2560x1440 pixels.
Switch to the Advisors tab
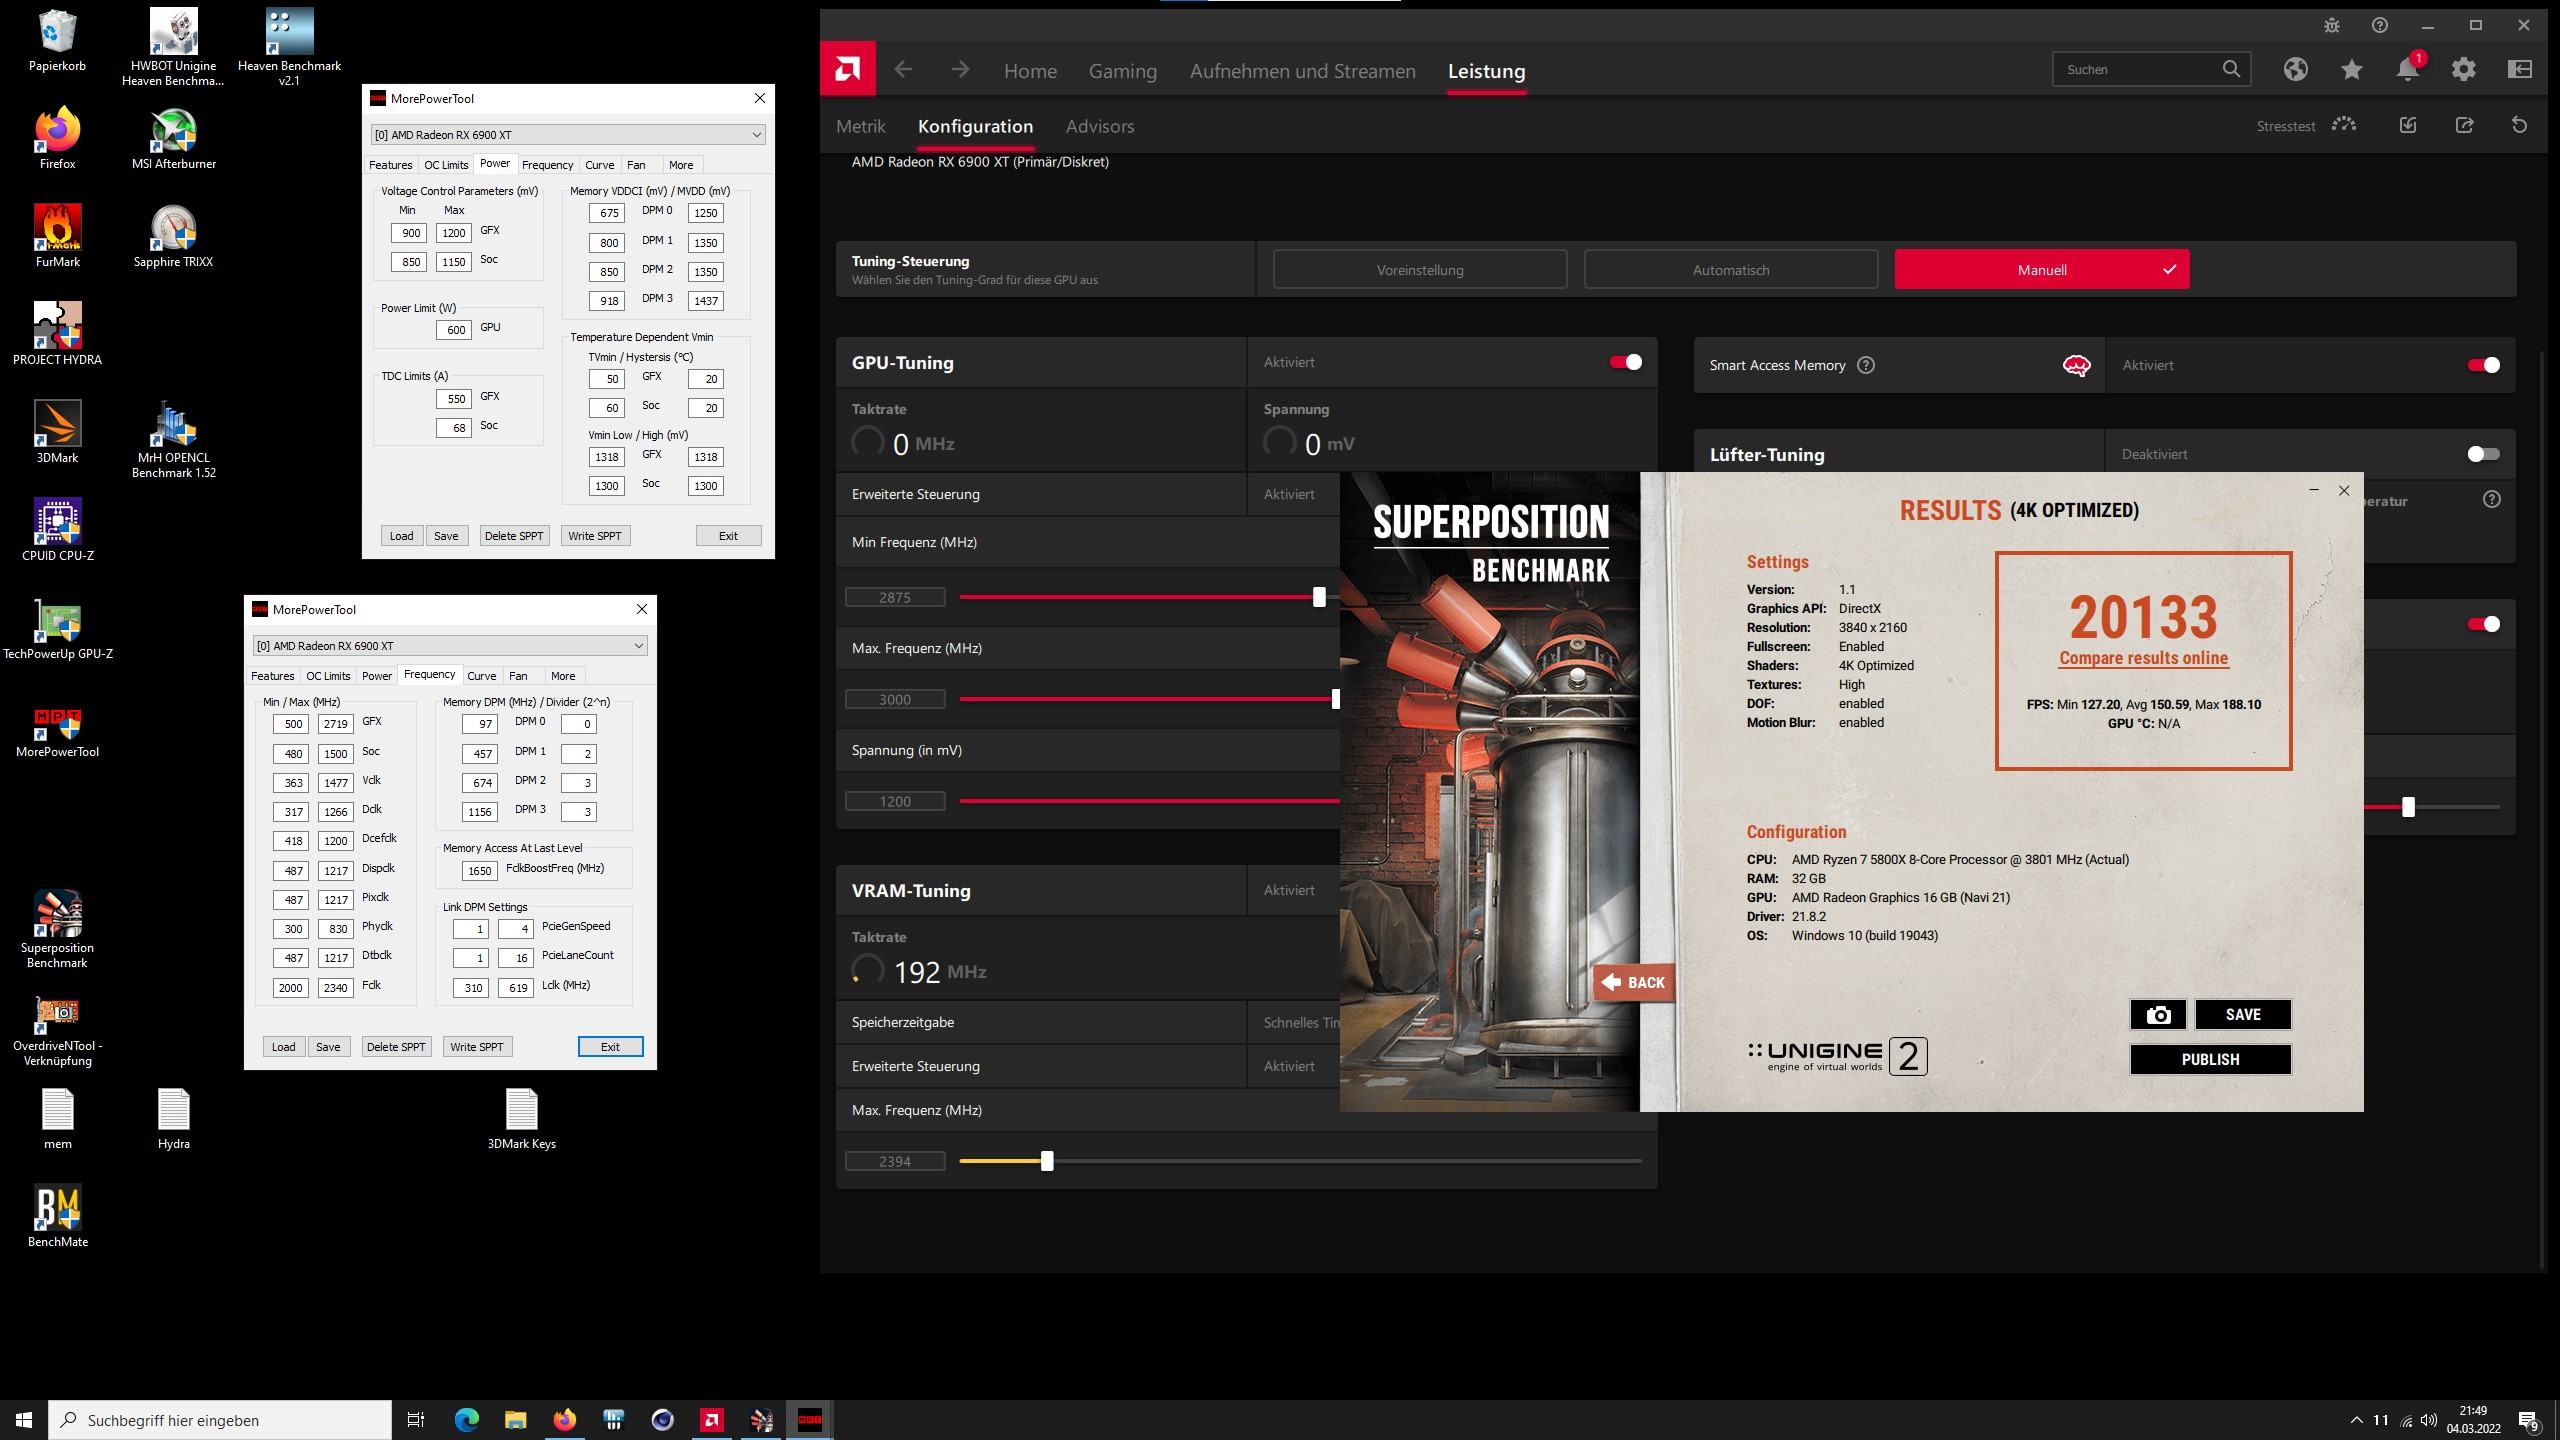click(1100, 126)
